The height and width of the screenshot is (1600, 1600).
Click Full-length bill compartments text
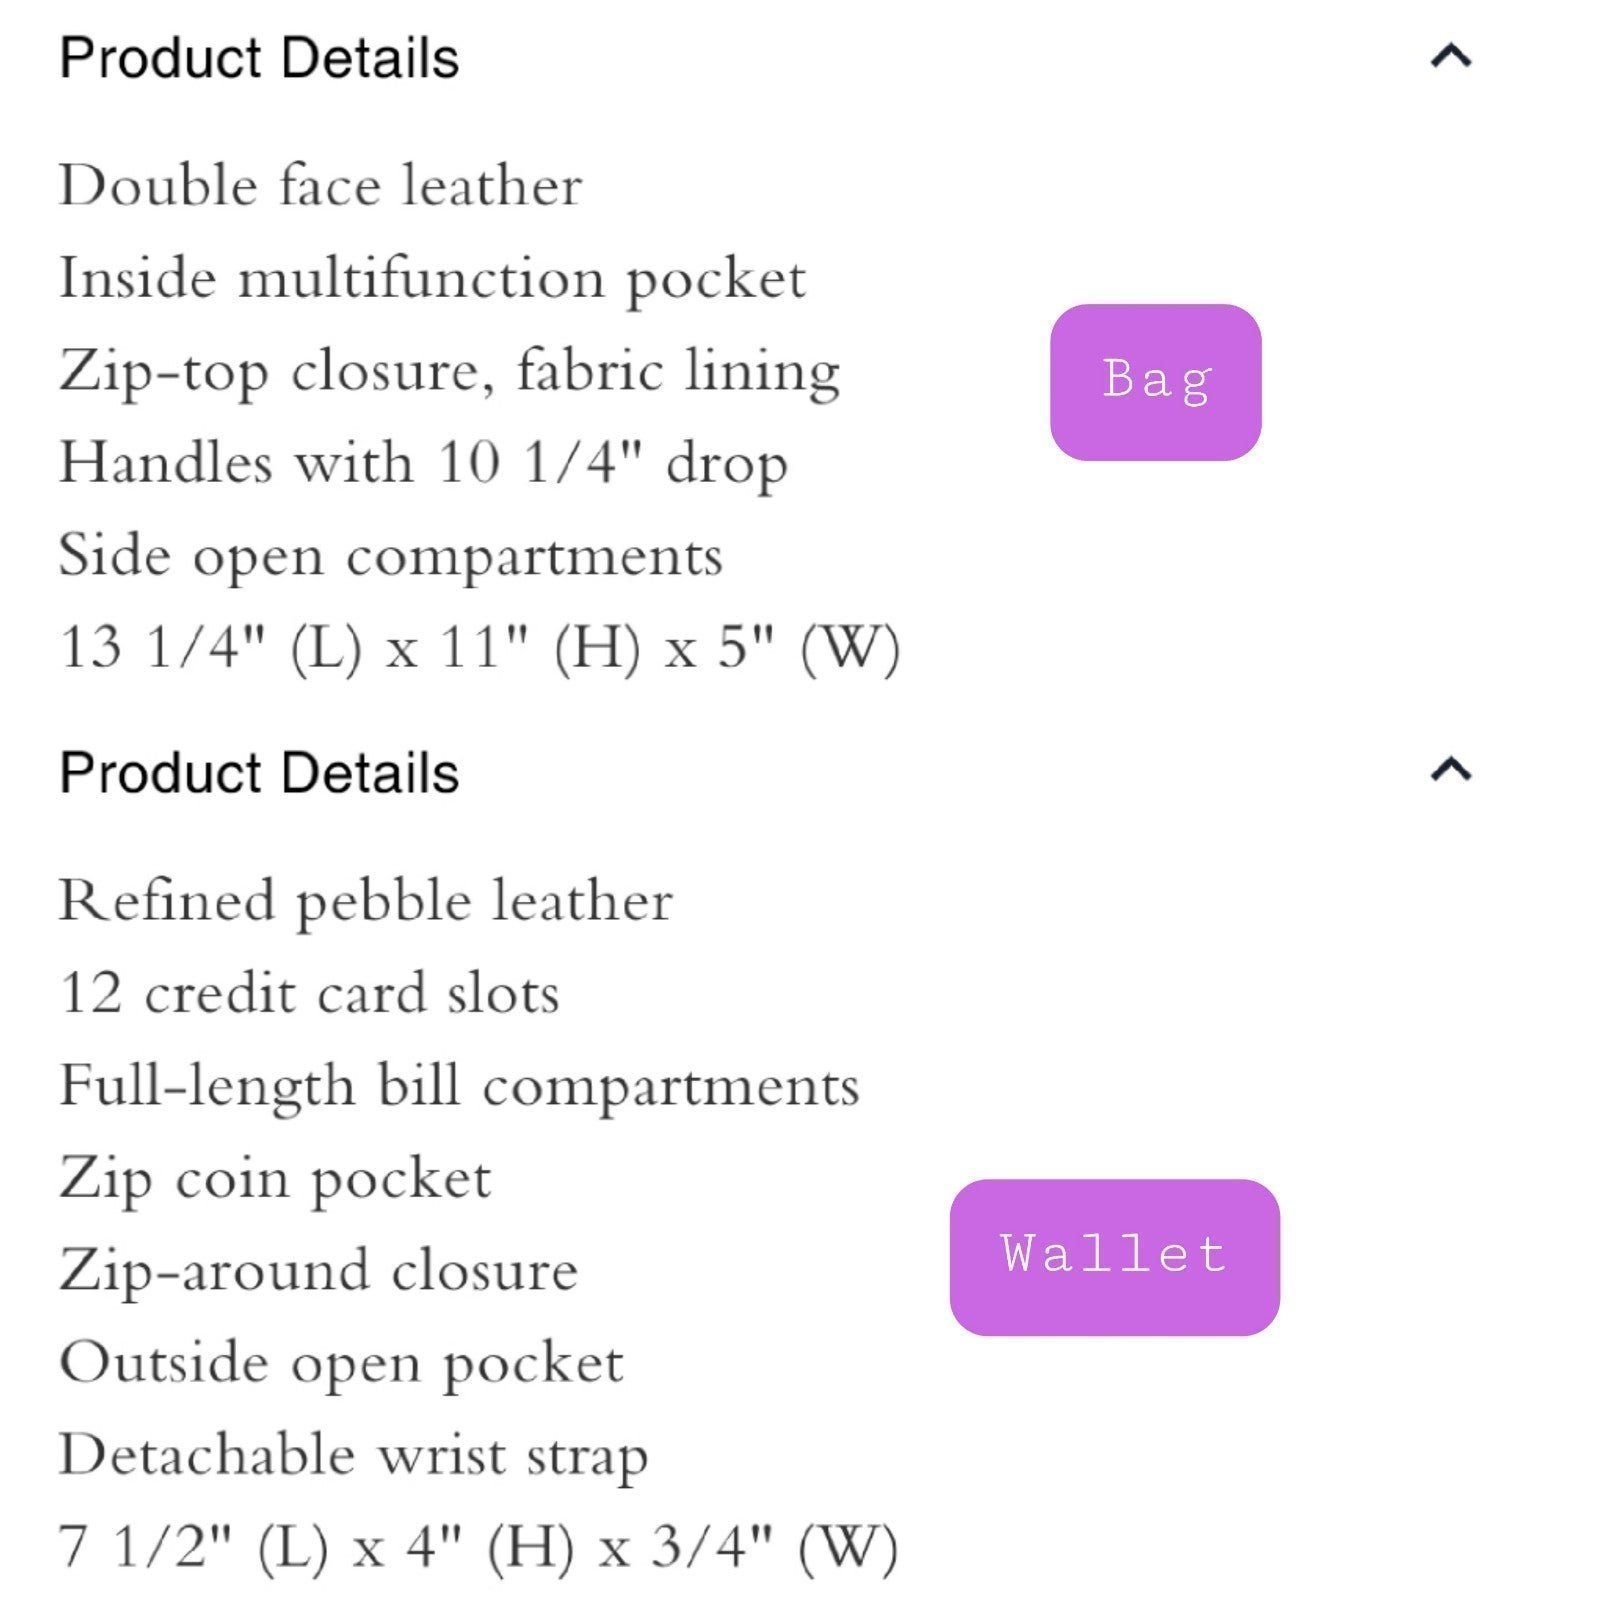tap(460, 1087)
